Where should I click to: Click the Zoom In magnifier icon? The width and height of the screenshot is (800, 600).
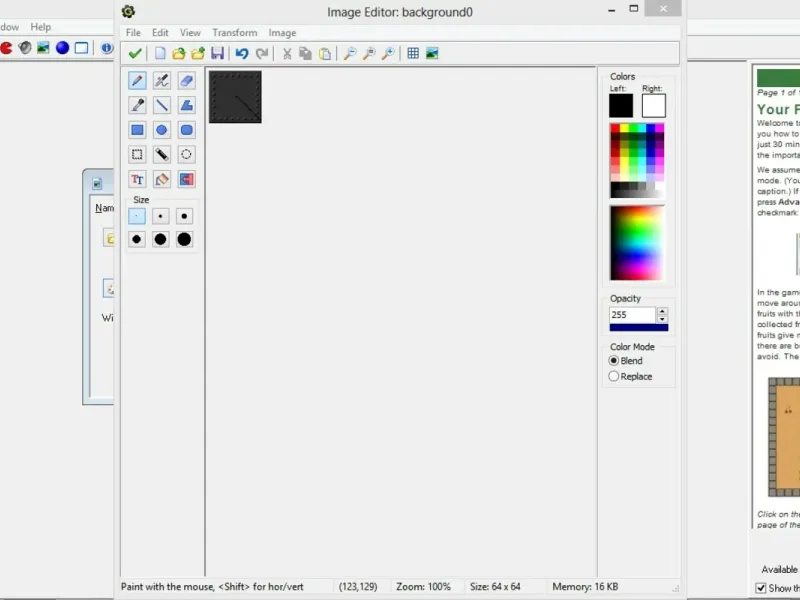[388, 53]
